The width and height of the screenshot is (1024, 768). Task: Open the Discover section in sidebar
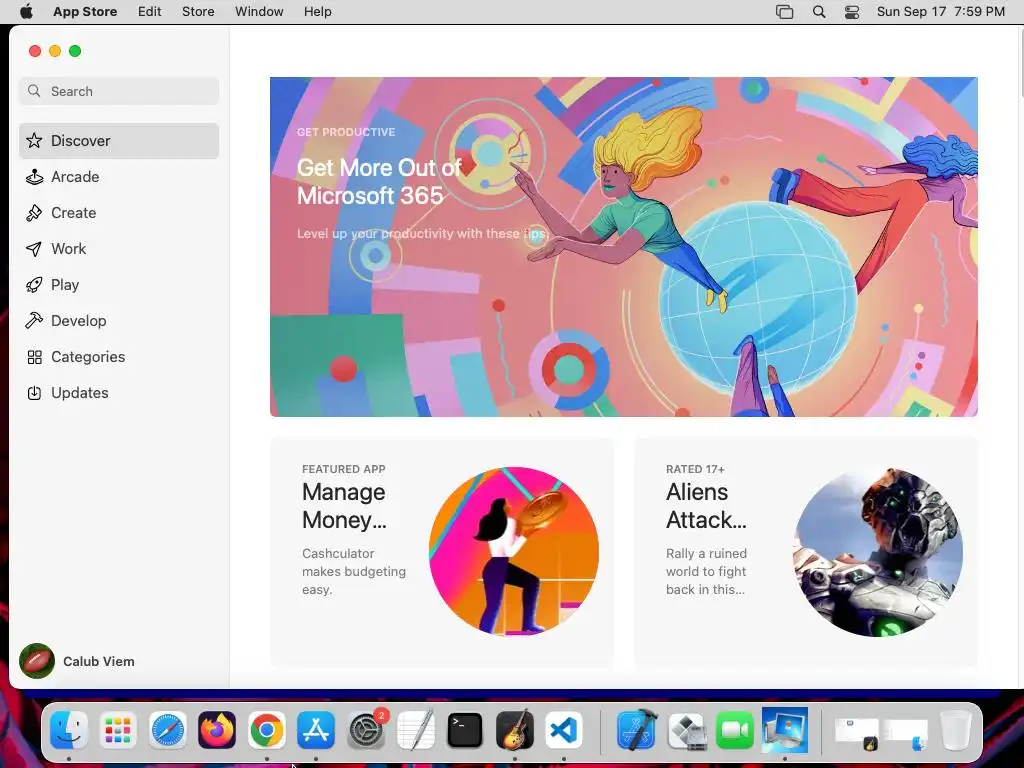coord(119,140)
